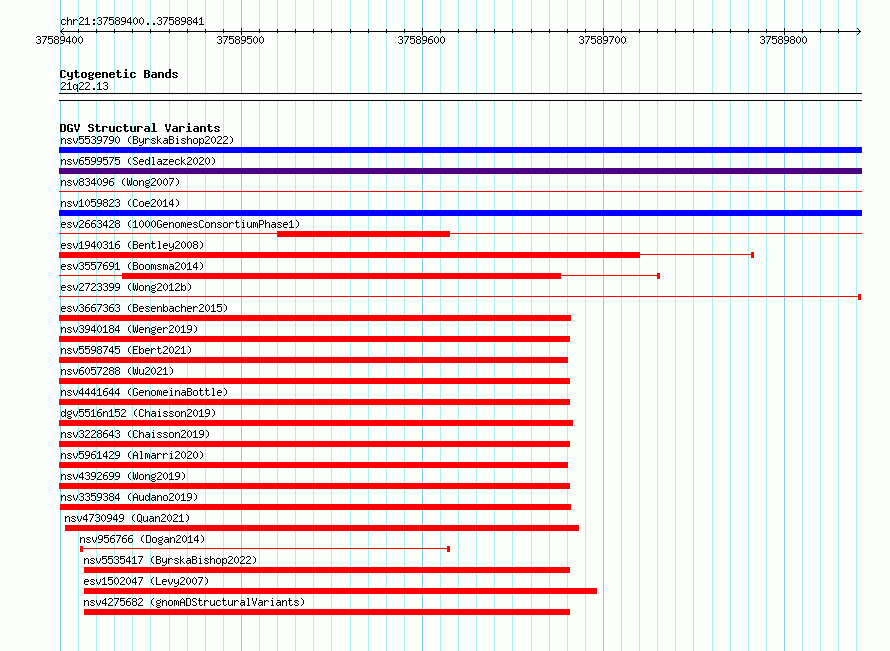Click the nsv5961429 (Almarri2020) label

[x=132, y=455]
